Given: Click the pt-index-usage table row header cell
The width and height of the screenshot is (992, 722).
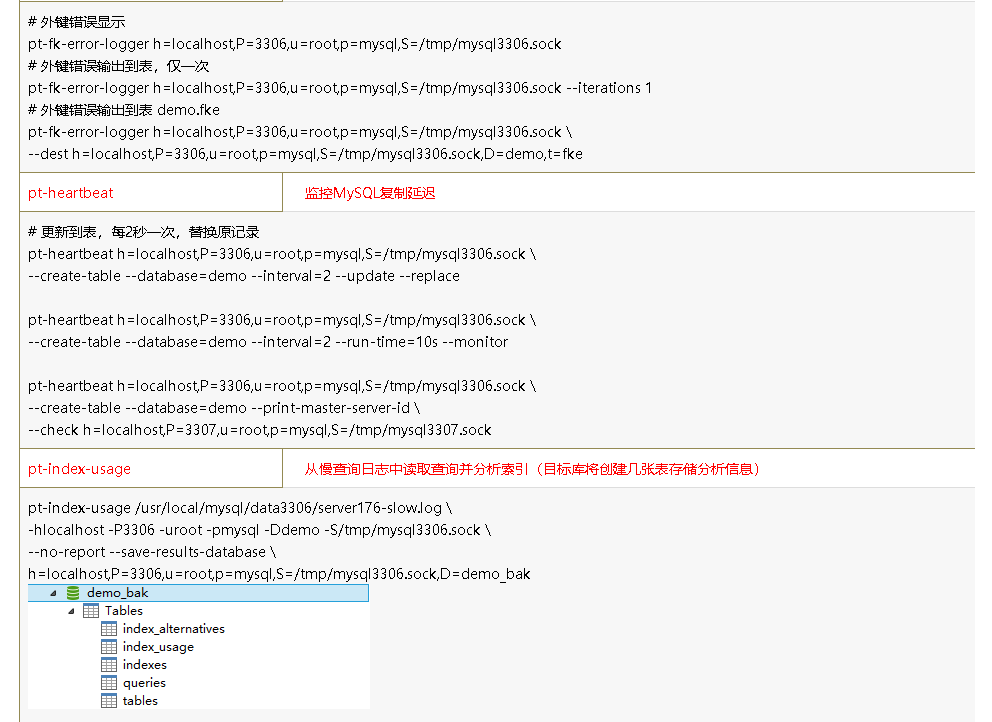Looking at the screenshot, I should pyautogui.click(x=150, y=468).
